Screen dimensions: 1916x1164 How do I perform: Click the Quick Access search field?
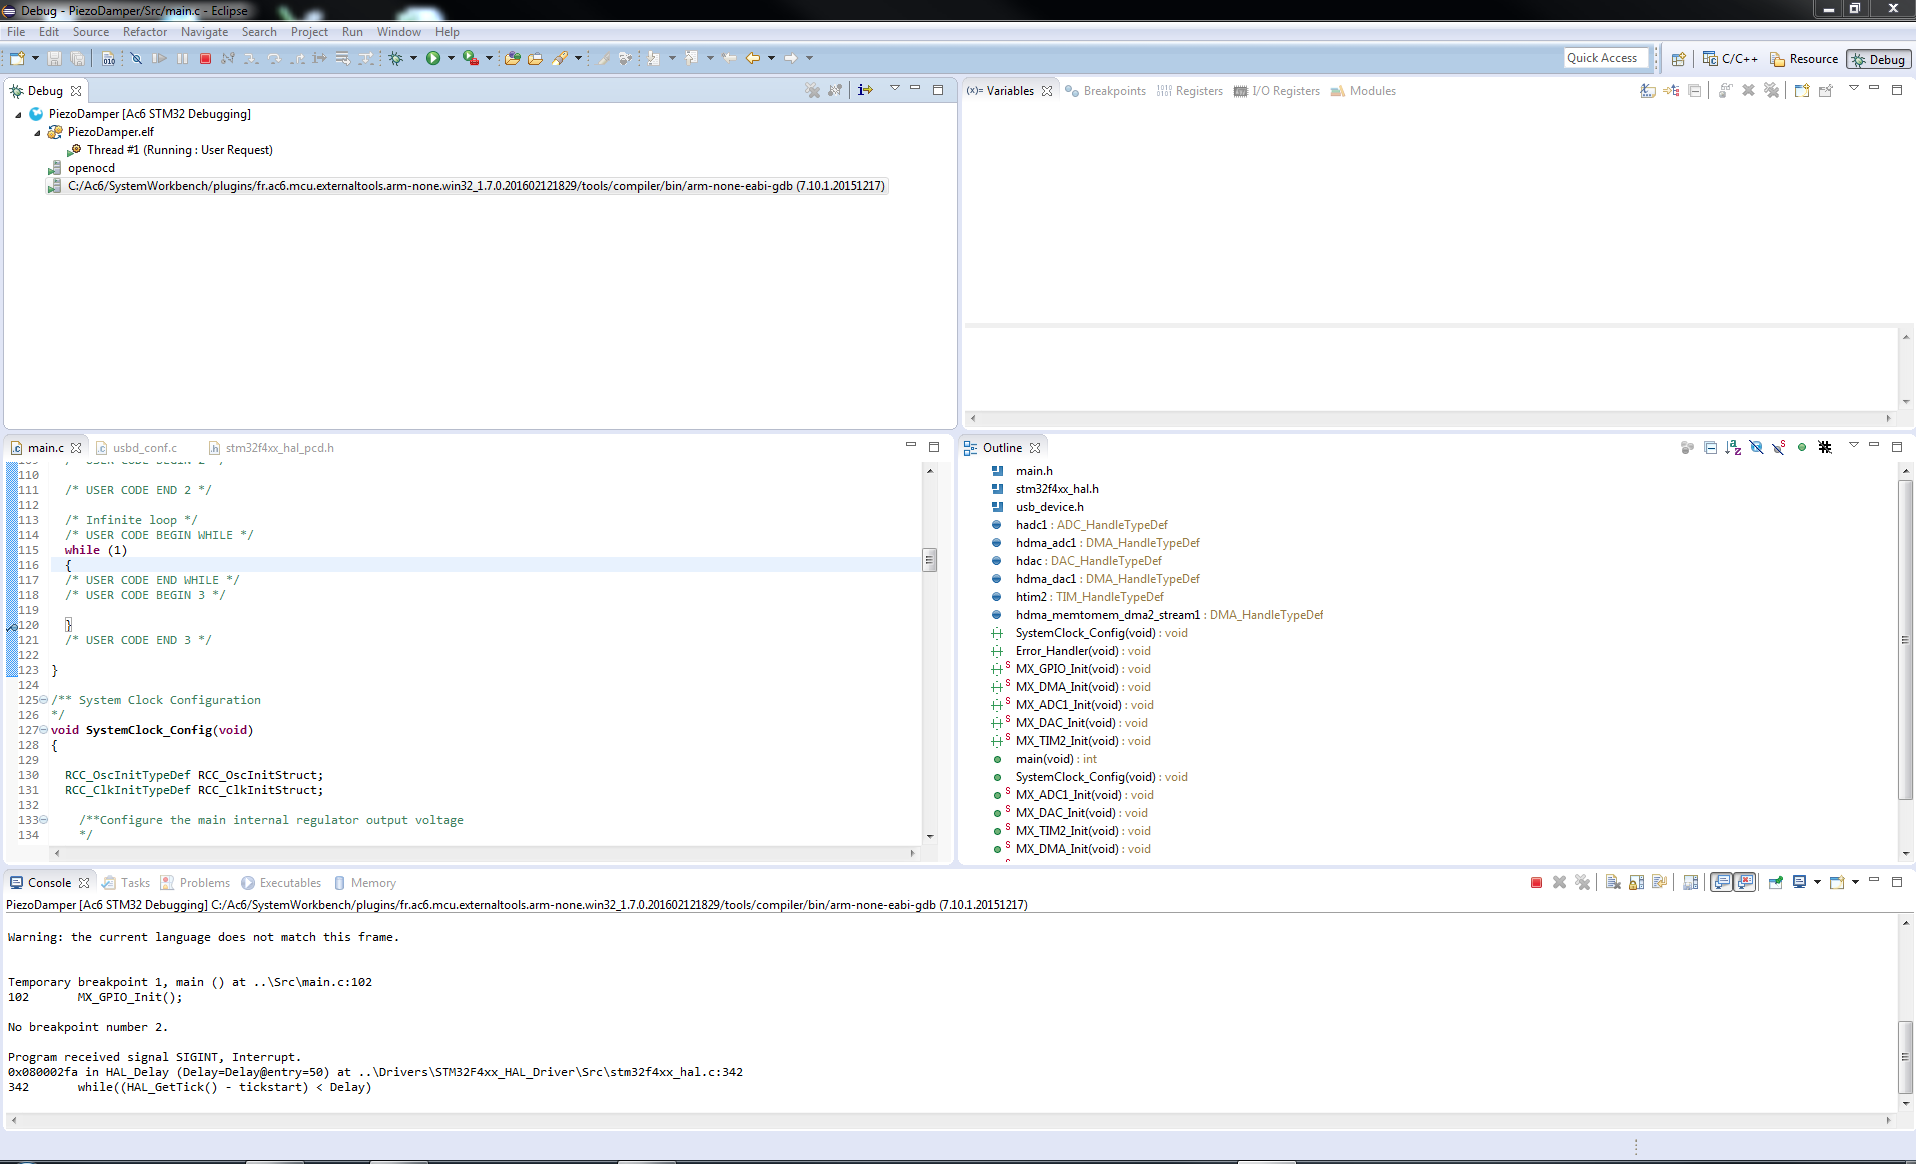pyautogui.click(x=1605, y=58)
